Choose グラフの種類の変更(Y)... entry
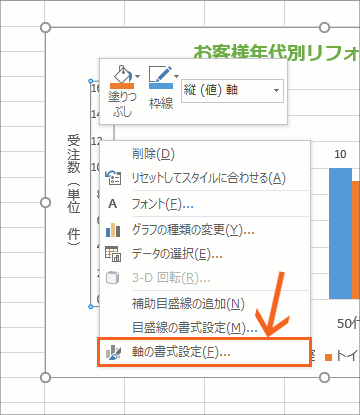The width and height of the screenshot is (360, 415). point(205,230)
